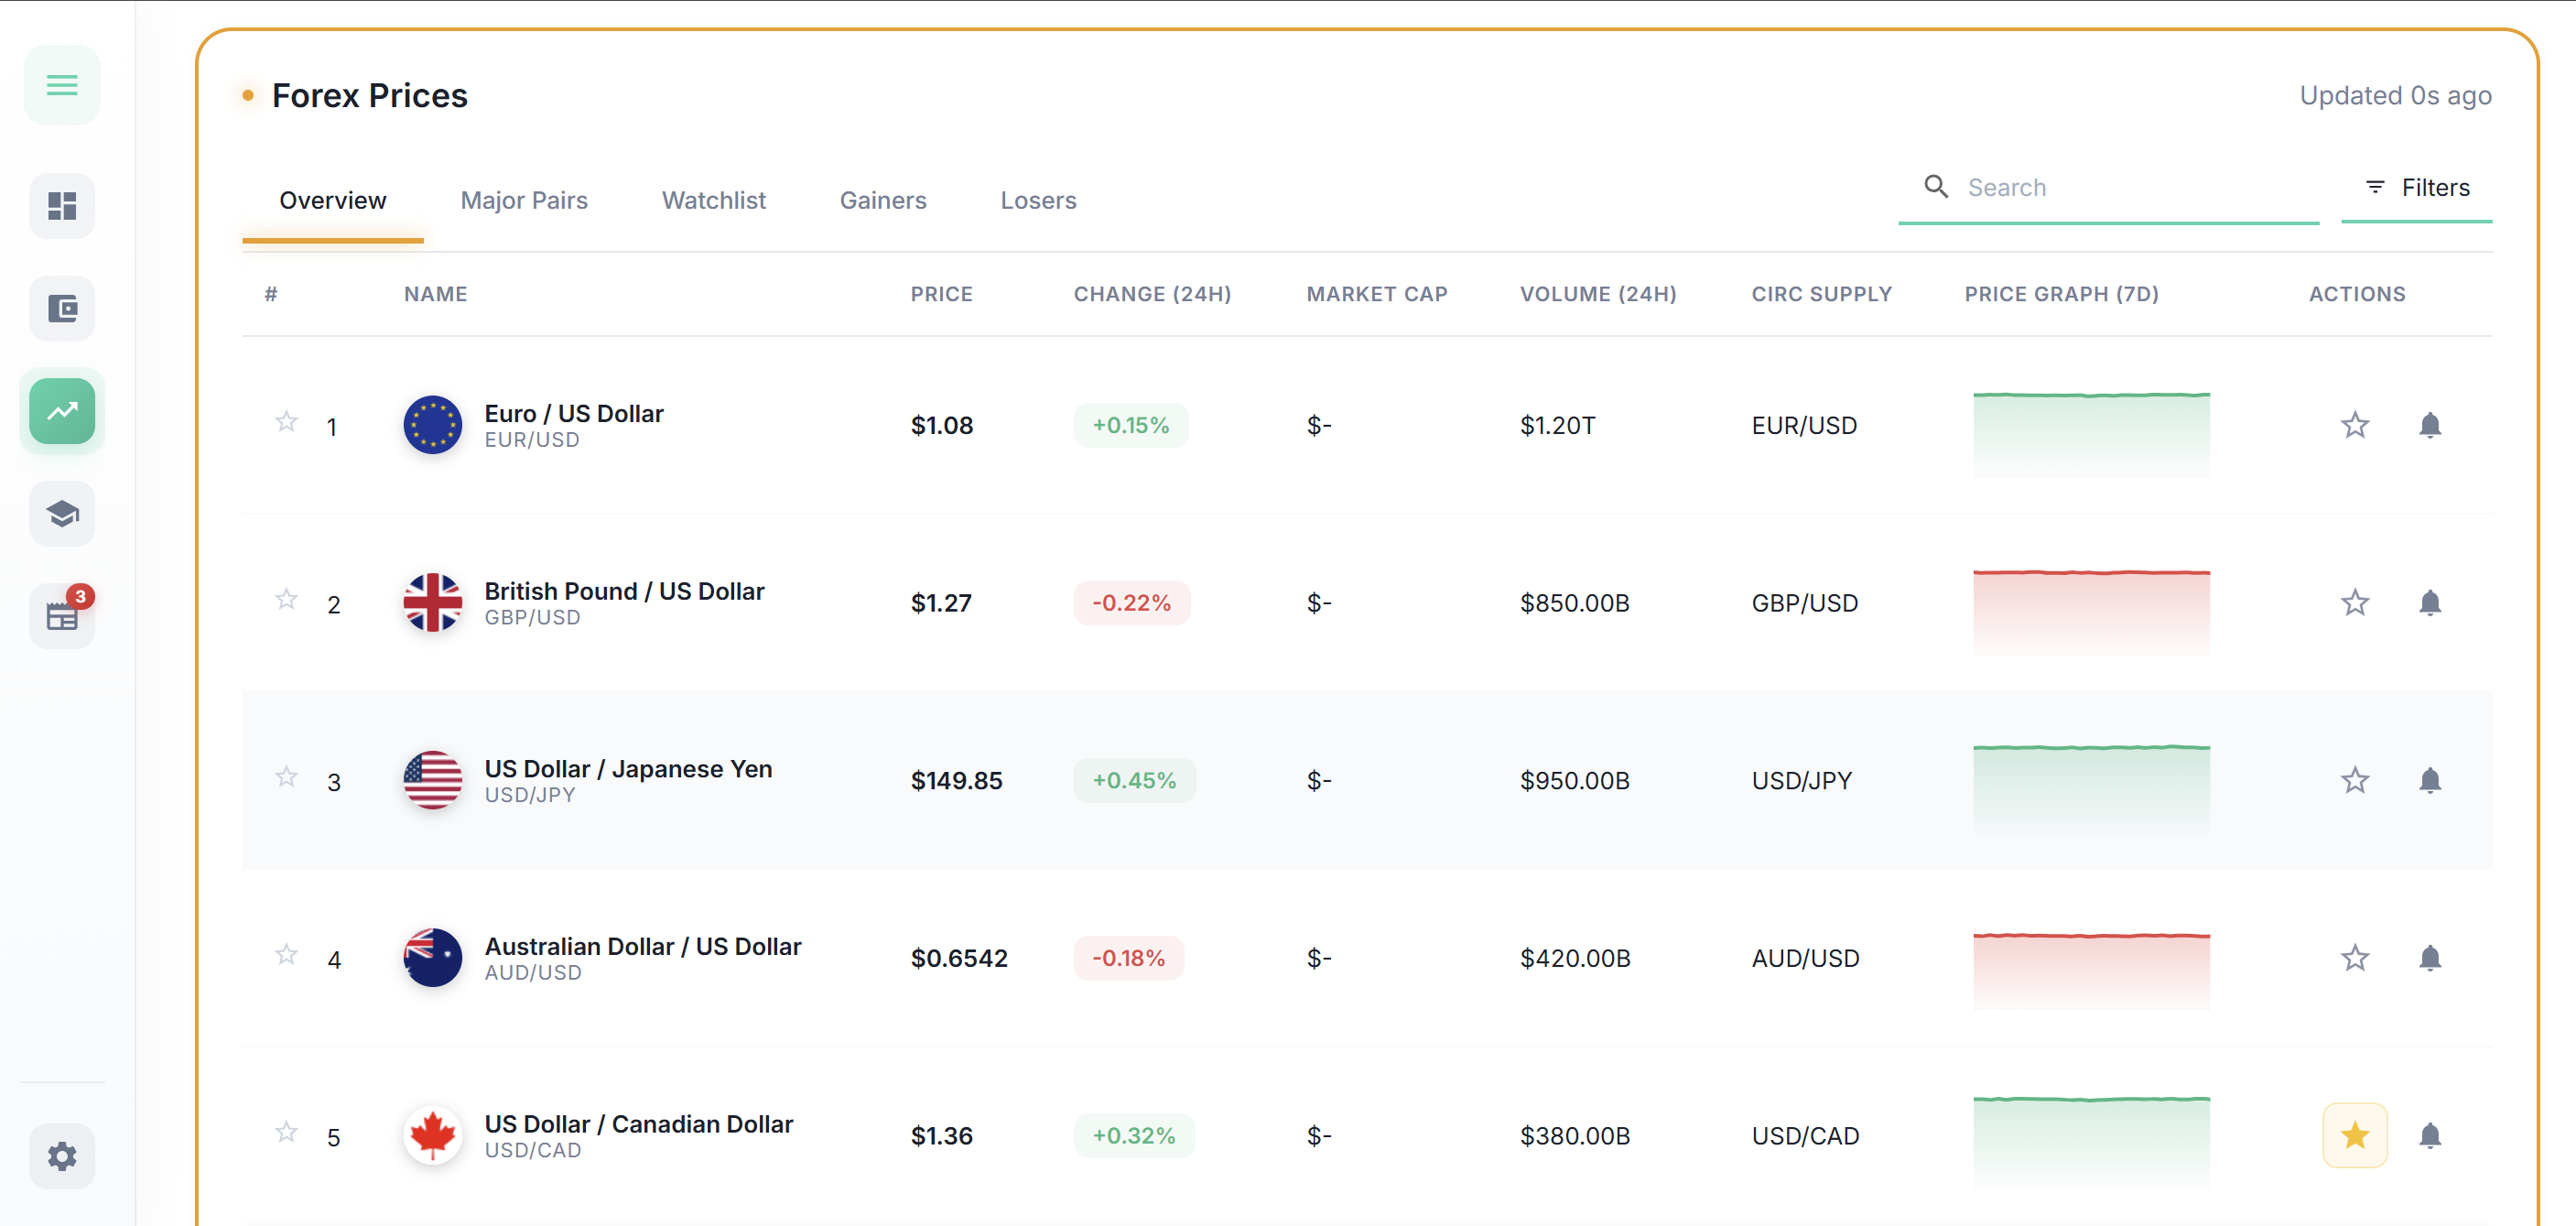Toggle favorite star in GBP/USD actions column
Image resolution: width=2576 pixels, height=1226 pixels.
pos(2354,603)
